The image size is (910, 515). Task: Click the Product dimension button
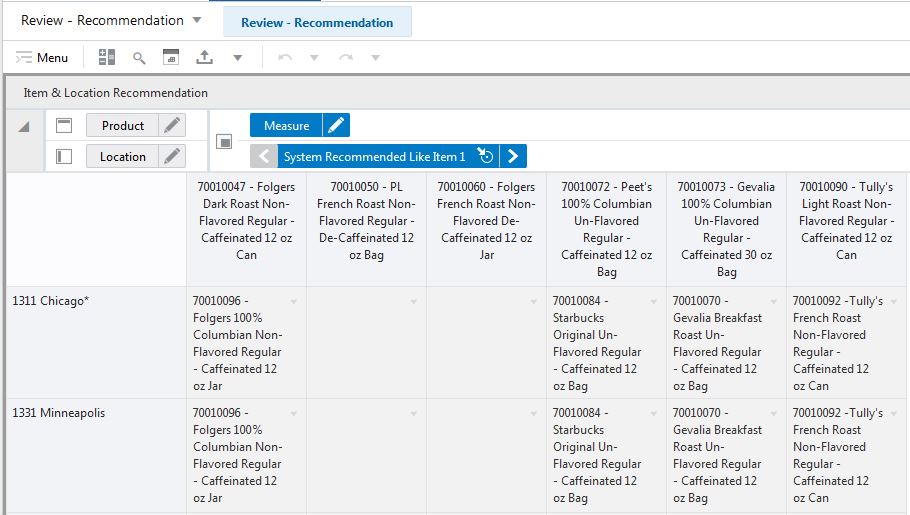pos(122,125)
